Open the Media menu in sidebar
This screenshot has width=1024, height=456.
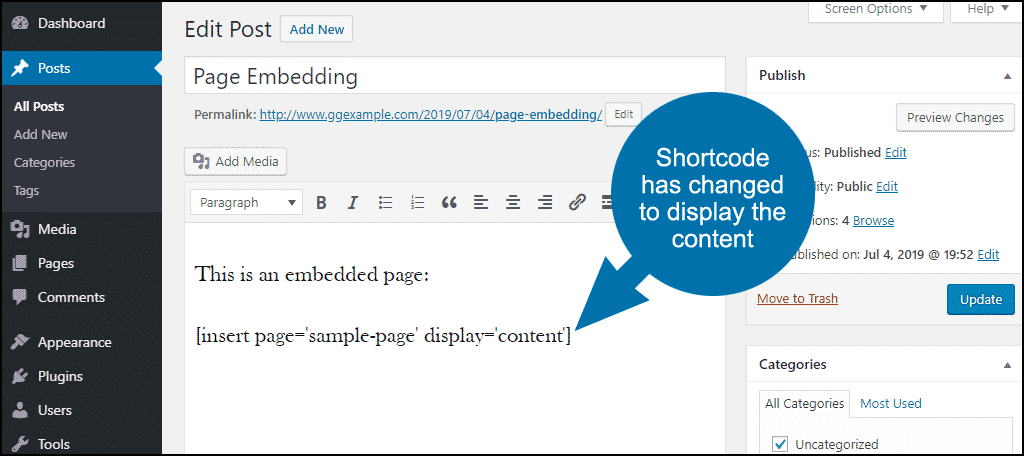57,230
